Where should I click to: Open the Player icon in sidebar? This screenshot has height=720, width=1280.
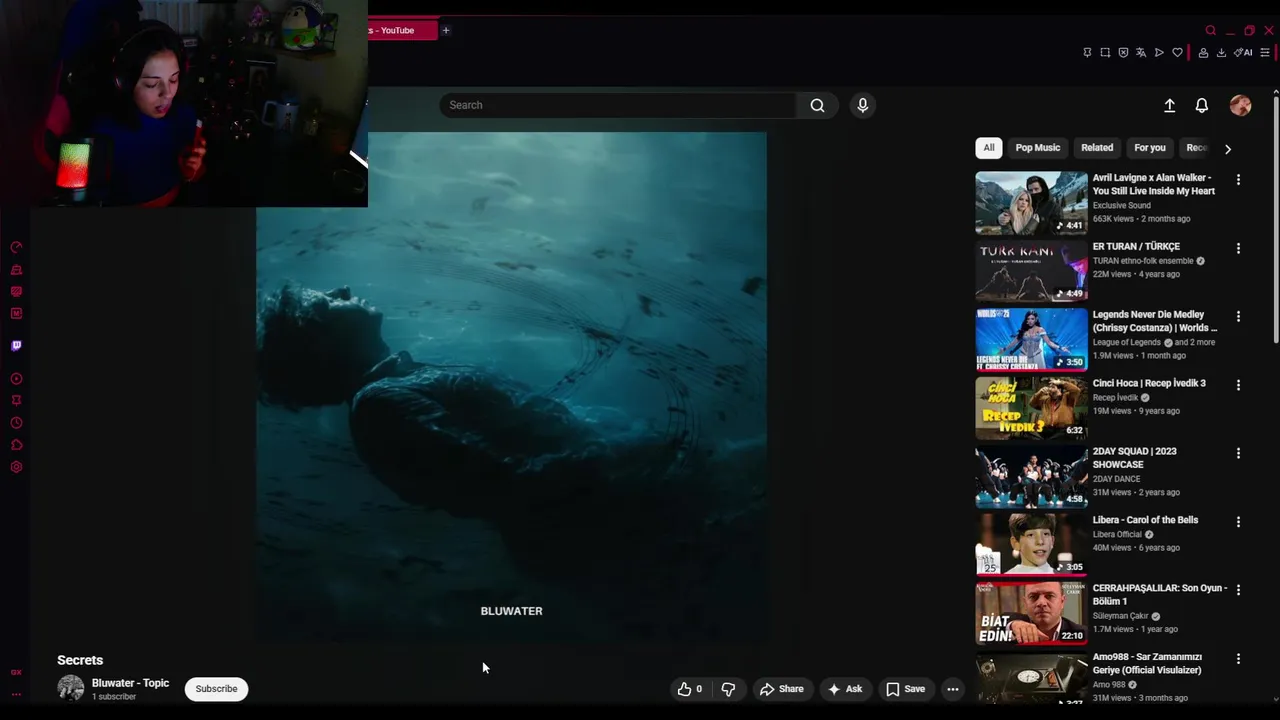click(x=16, y=379)
